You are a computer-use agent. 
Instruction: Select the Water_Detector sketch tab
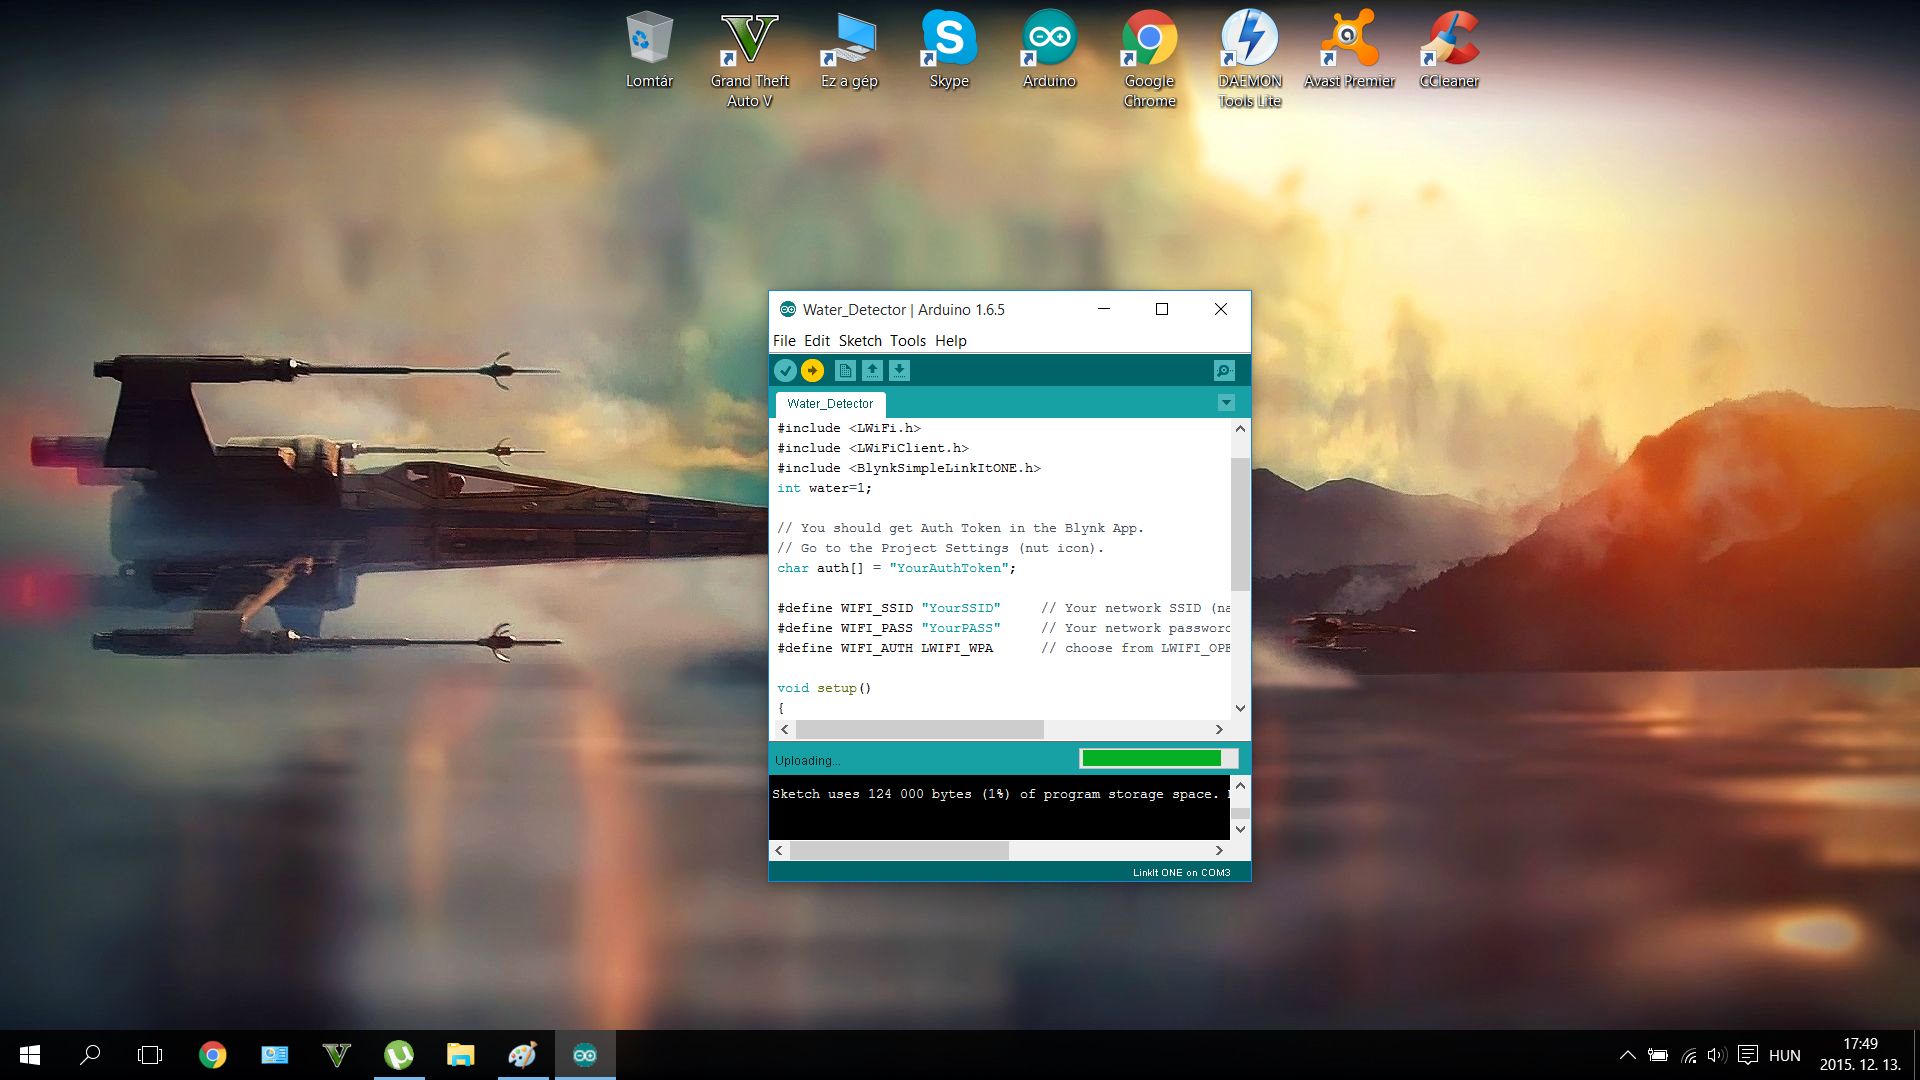830,404
